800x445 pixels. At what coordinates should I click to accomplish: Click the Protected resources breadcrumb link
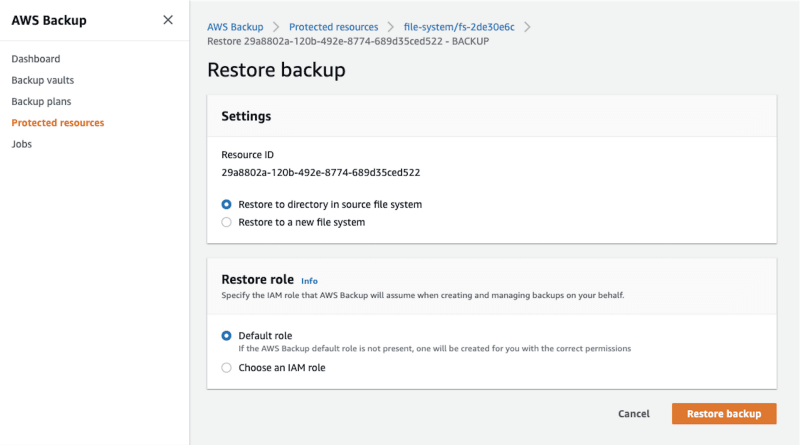[x=334, y=27]
